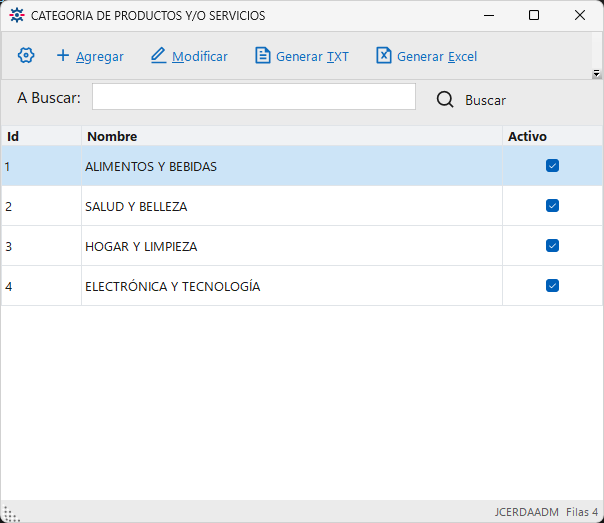The height and width of the screenshot is (523, 604).
Task: Select the HOGAR Y LIMPIEZA name cell
Action: [x=292, y=246]
